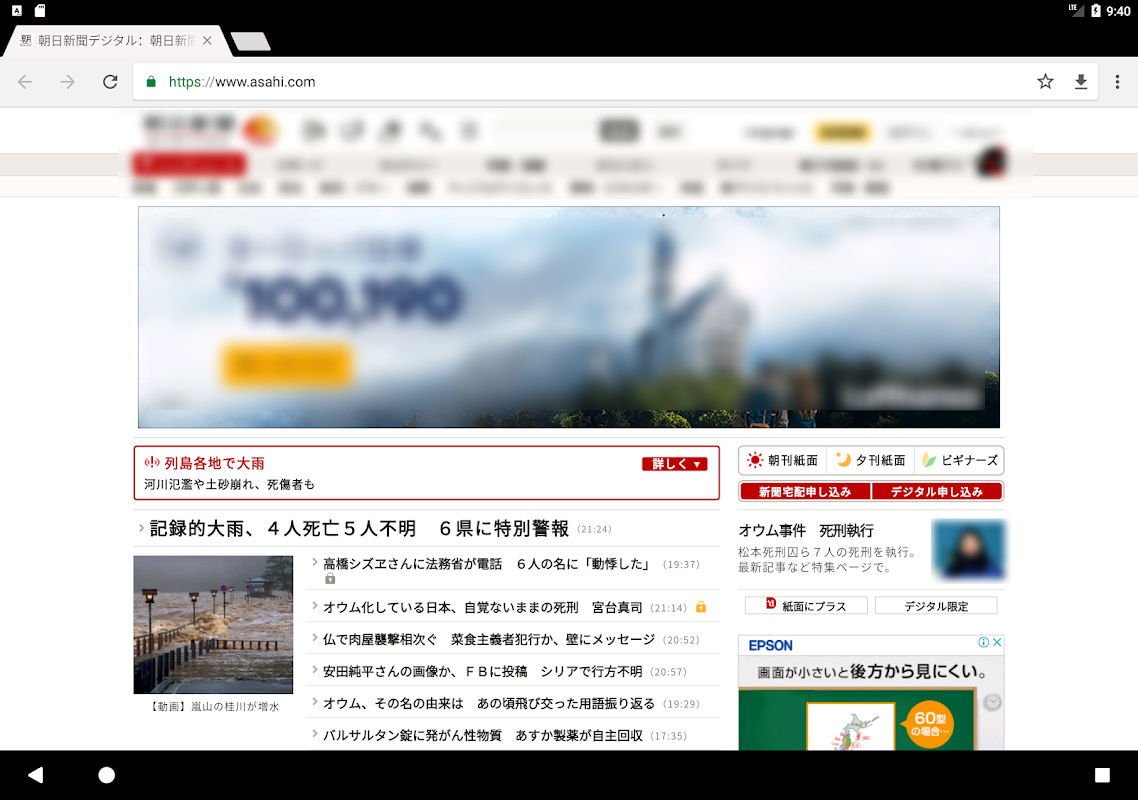Open the 詳しく dropdown on rain alert
The width and height of the screenshot is (1138, 800).
pyautogui.click(x=674, y=464)
